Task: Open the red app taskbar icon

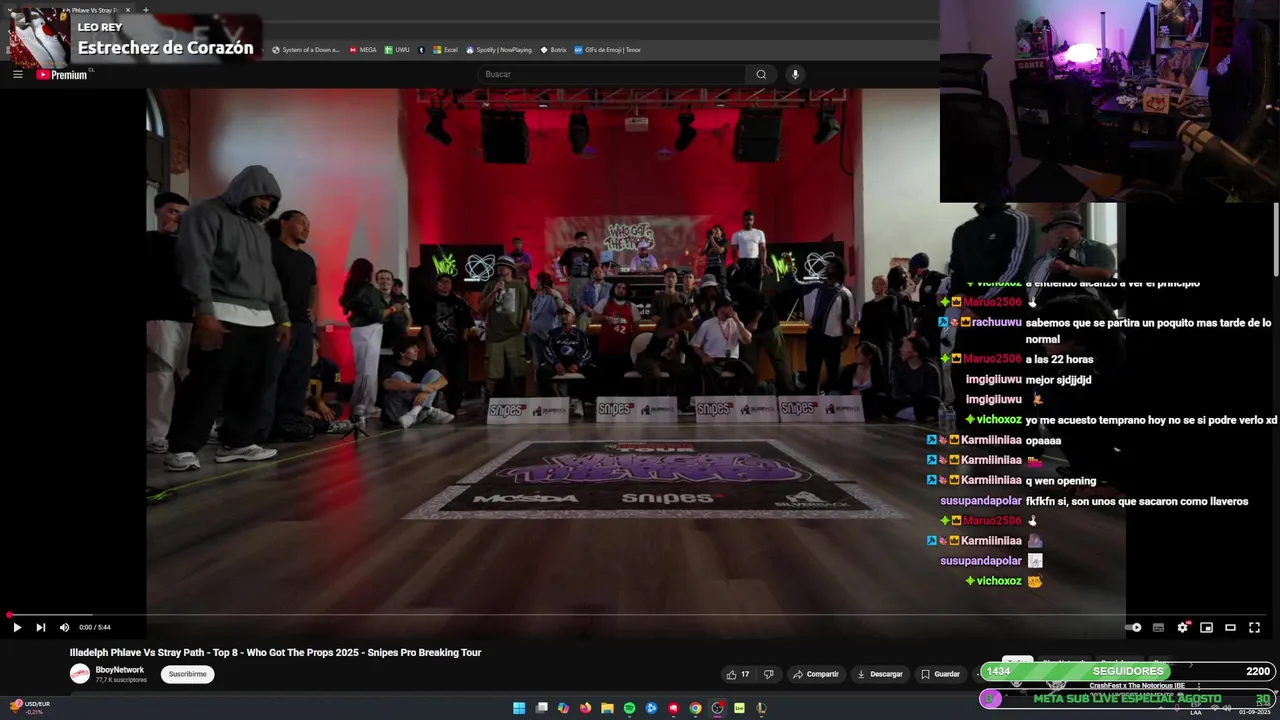Action: (x=673, y=708)
